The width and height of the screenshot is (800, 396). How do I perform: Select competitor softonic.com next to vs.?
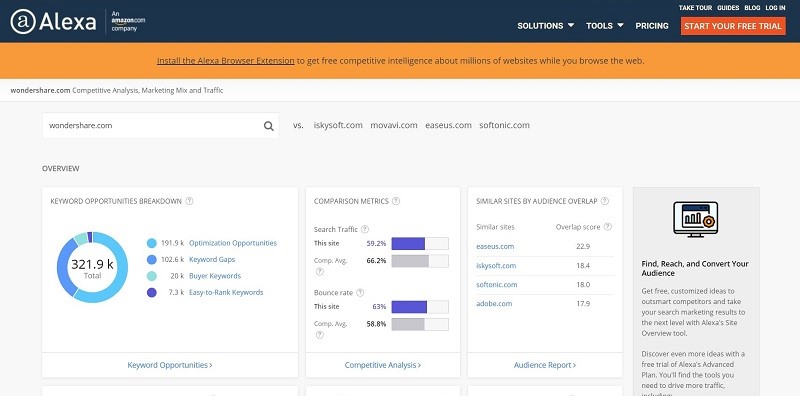coord(505,125)
